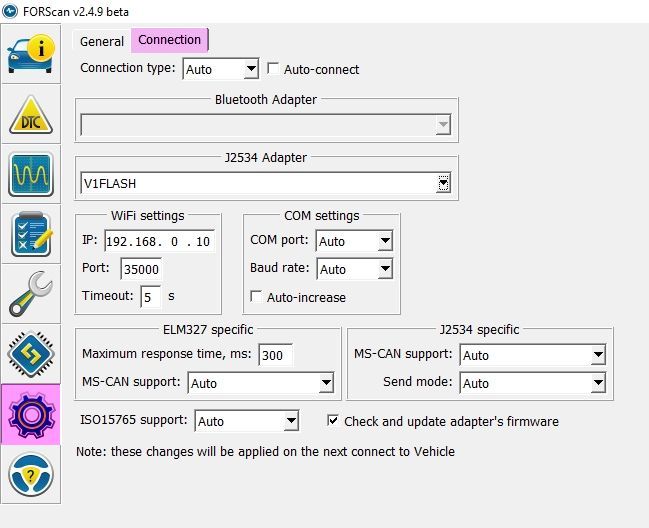649x528 pixels.
Task: Expand J2534 specific MS-CAN support dropdown
Action: pos(533,355)
